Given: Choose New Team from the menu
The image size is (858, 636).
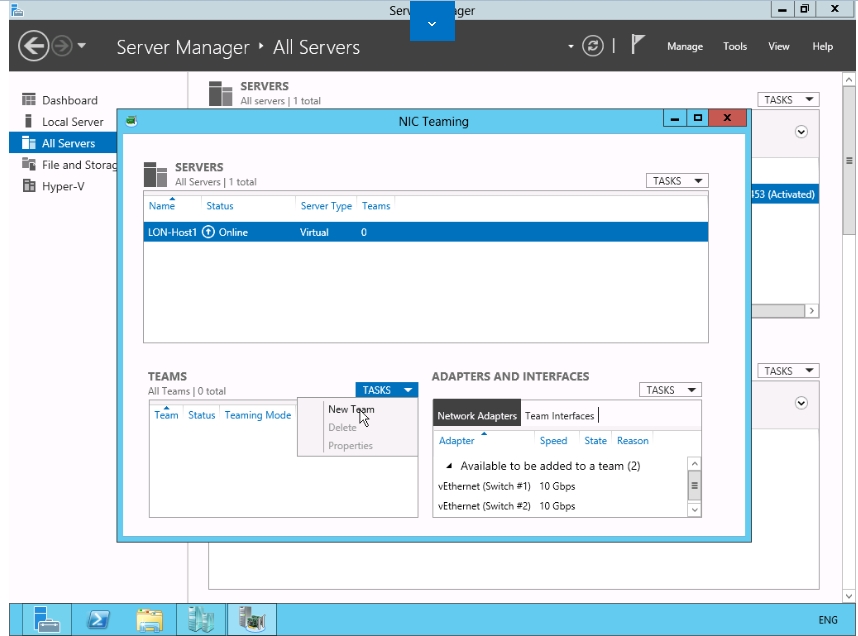Looking at the screenshot, I should [351, 409].
